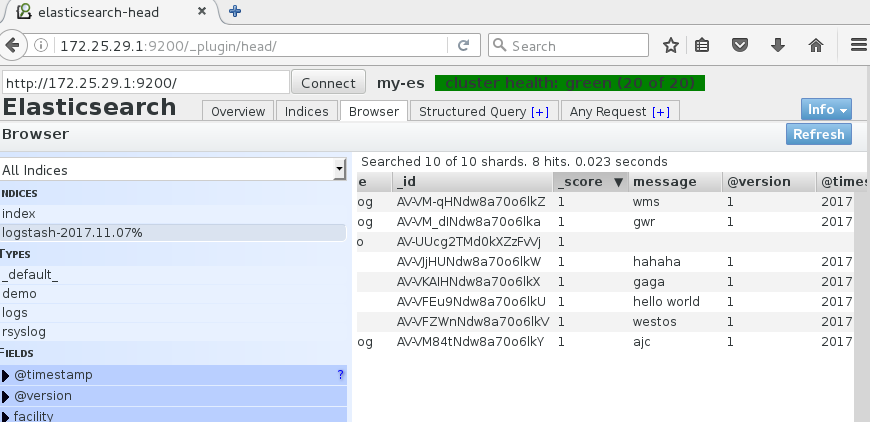Switch to the Indices tab
This screenshot has width=870, height=422.
pyautogui.click(x=306, y=111)
